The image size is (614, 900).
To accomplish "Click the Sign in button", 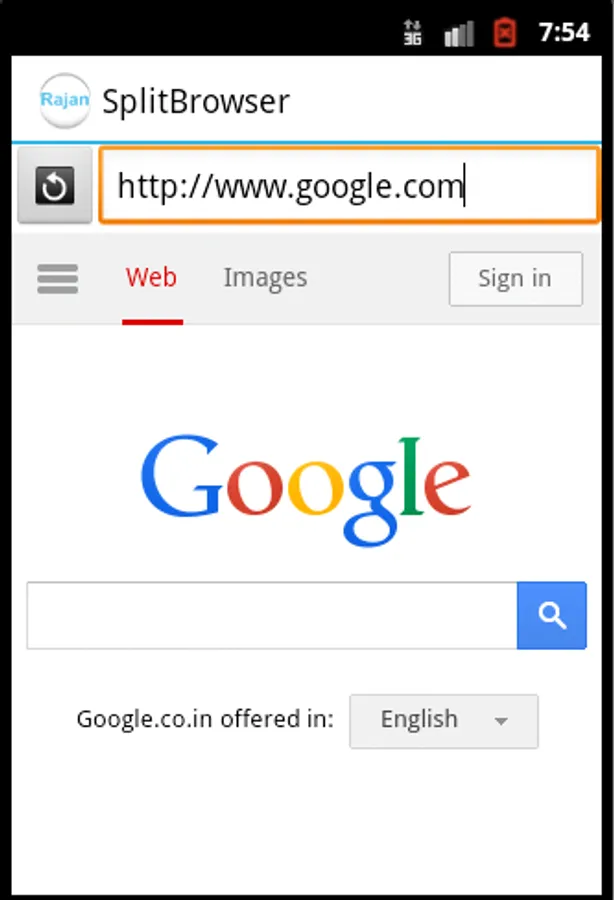I will 516,278.
